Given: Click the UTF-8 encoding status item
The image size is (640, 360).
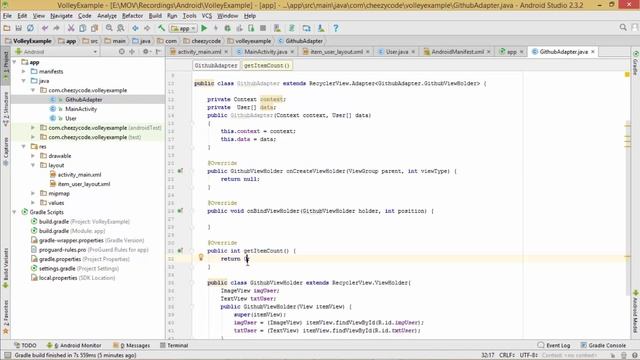Looking at the screenshot, I should [529, 355].
